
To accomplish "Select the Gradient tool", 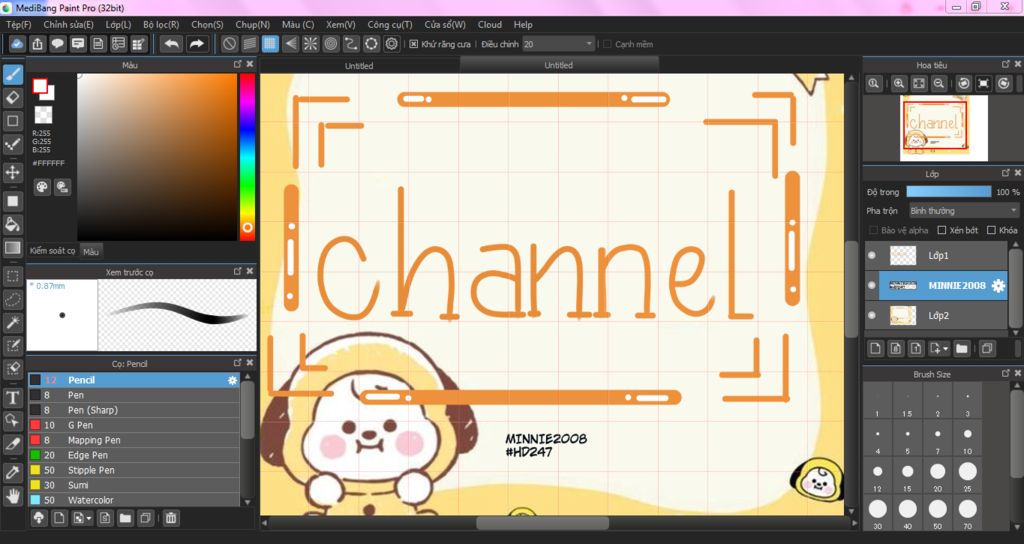I will pos(12,248).
